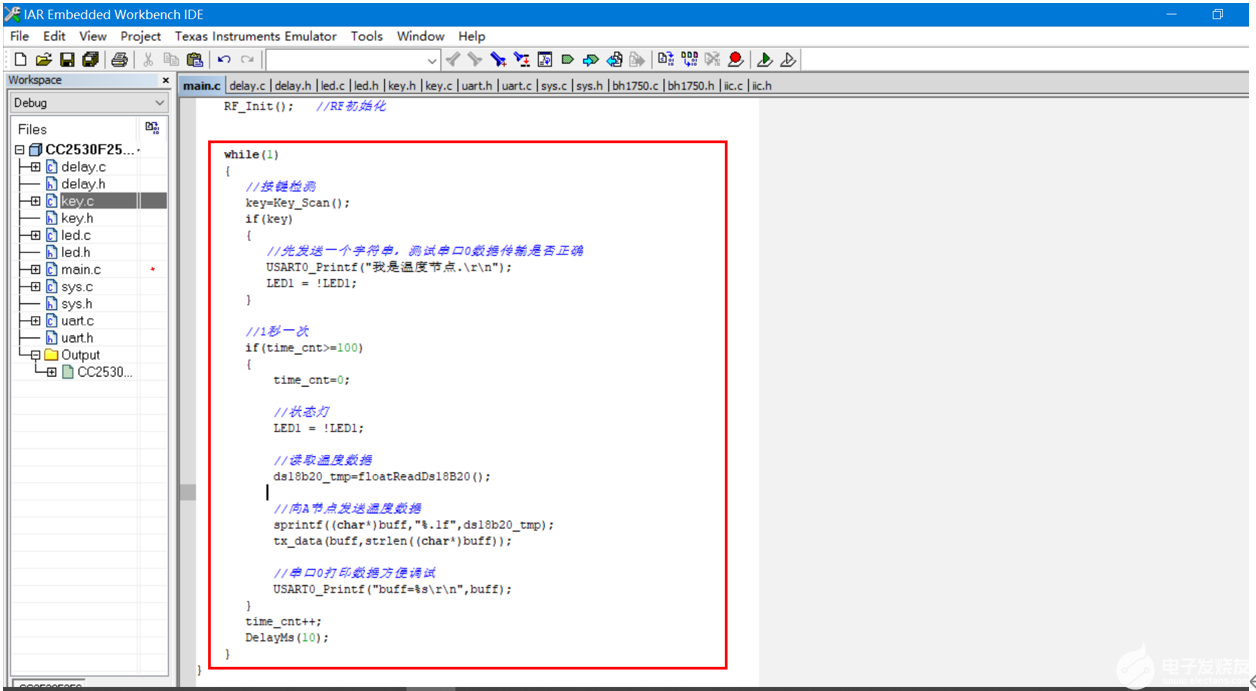Undo the last edit
The image size is (1256, 691).
pos(222,59)
